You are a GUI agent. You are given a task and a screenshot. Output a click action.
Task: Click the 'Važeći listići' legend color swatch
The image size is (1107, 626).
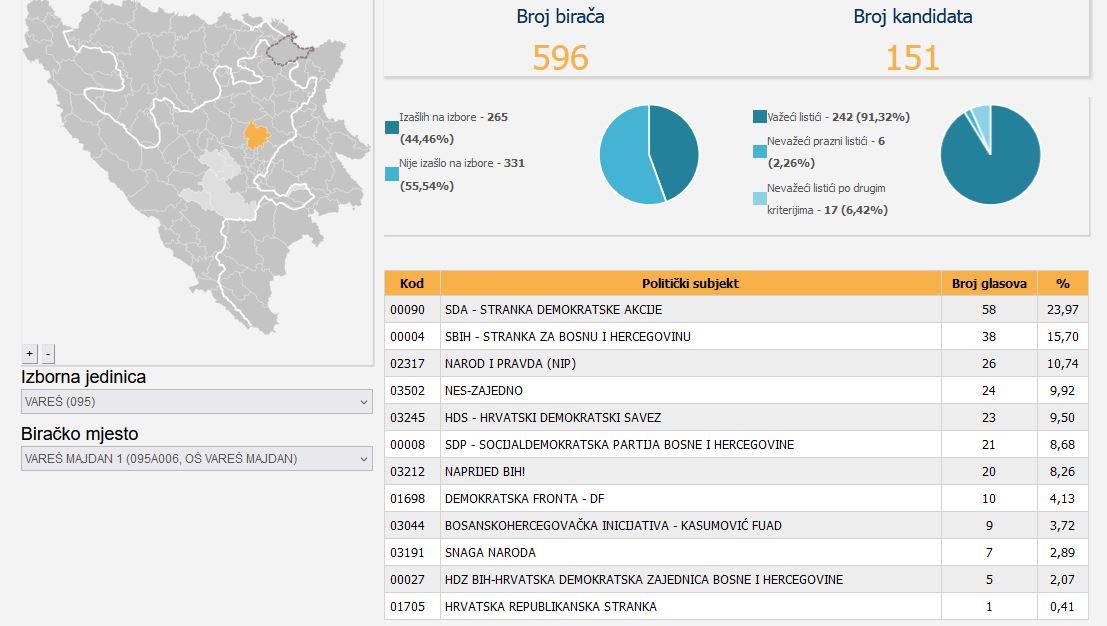coord(760,117)
